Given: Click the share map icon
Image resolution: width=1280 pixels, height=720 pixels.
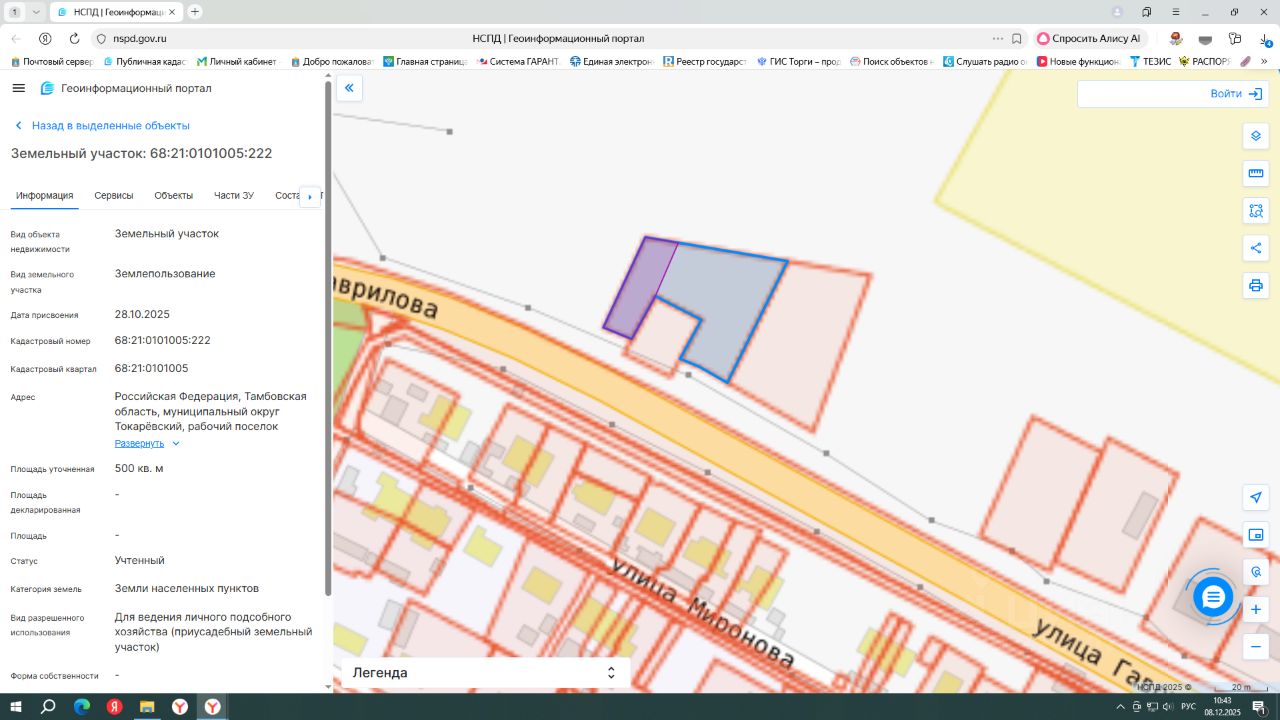Looking at the screenshot, I should coord(1256,248).
